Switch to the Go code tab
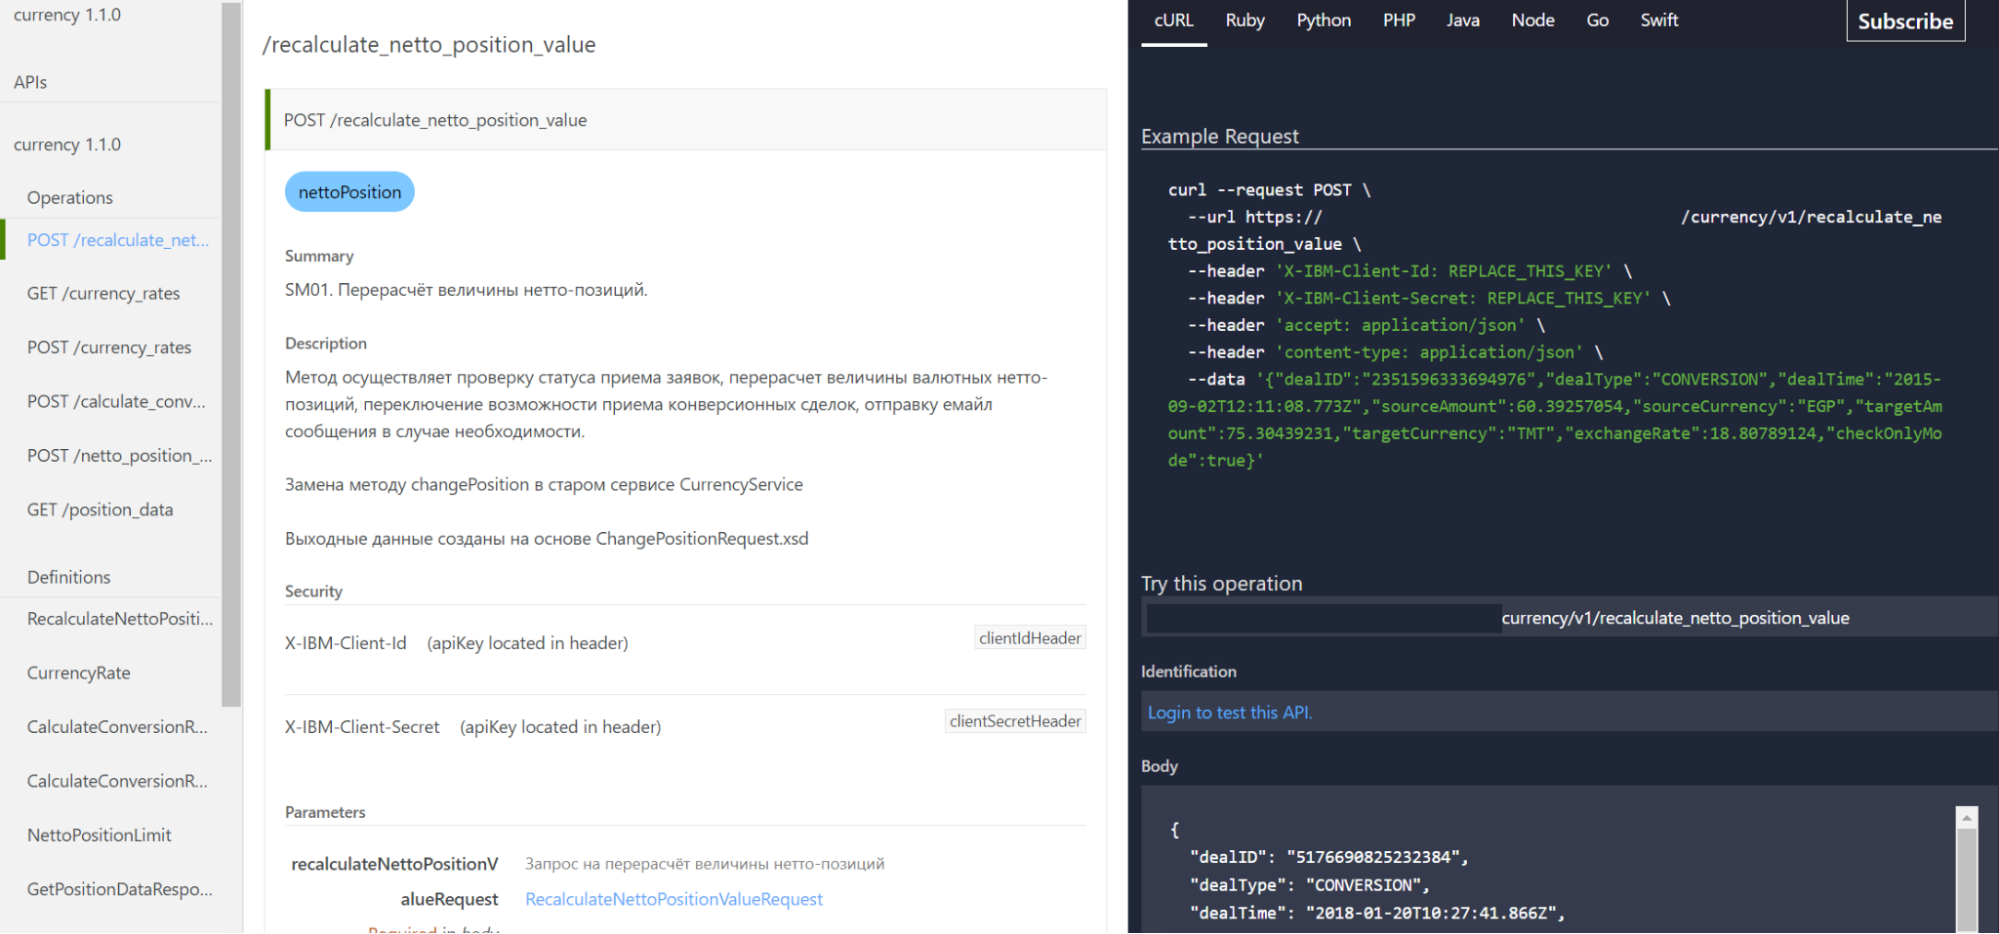1999x934 pixels. [x=1598, y=21]
